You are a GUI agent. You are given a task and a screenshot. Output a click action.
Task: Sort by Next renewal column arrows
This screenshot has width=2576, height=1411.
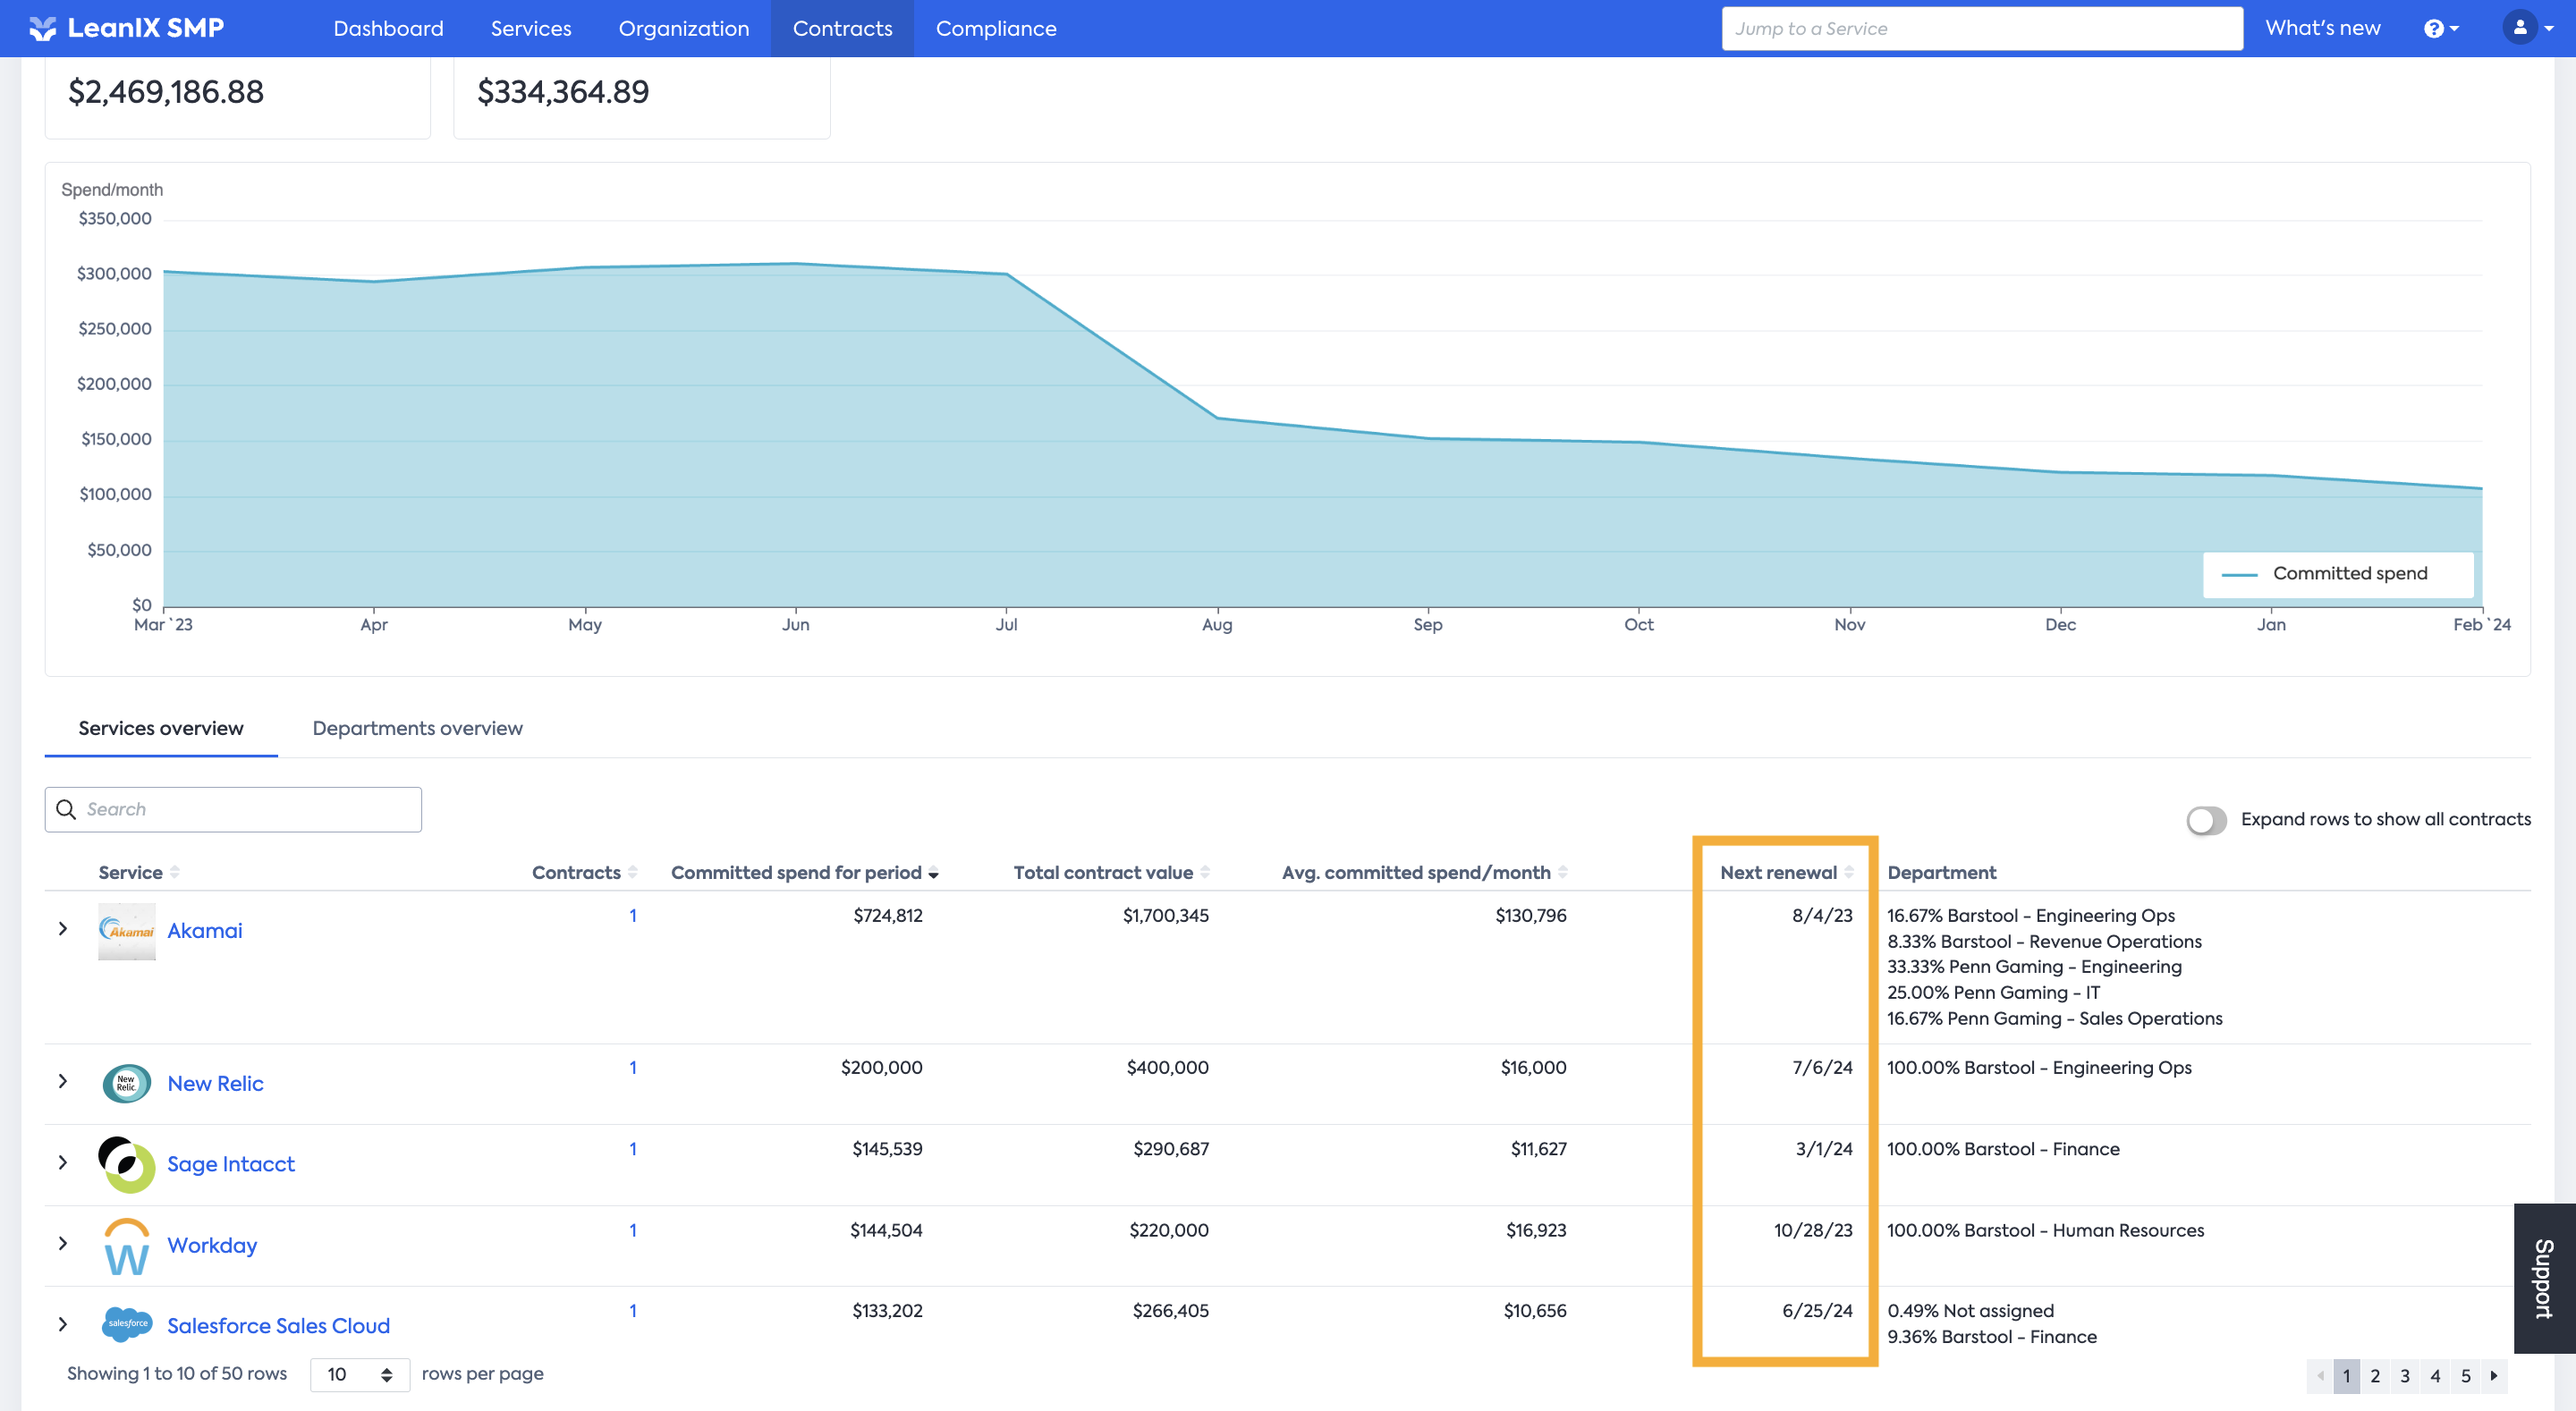(x=1849, y=872)
